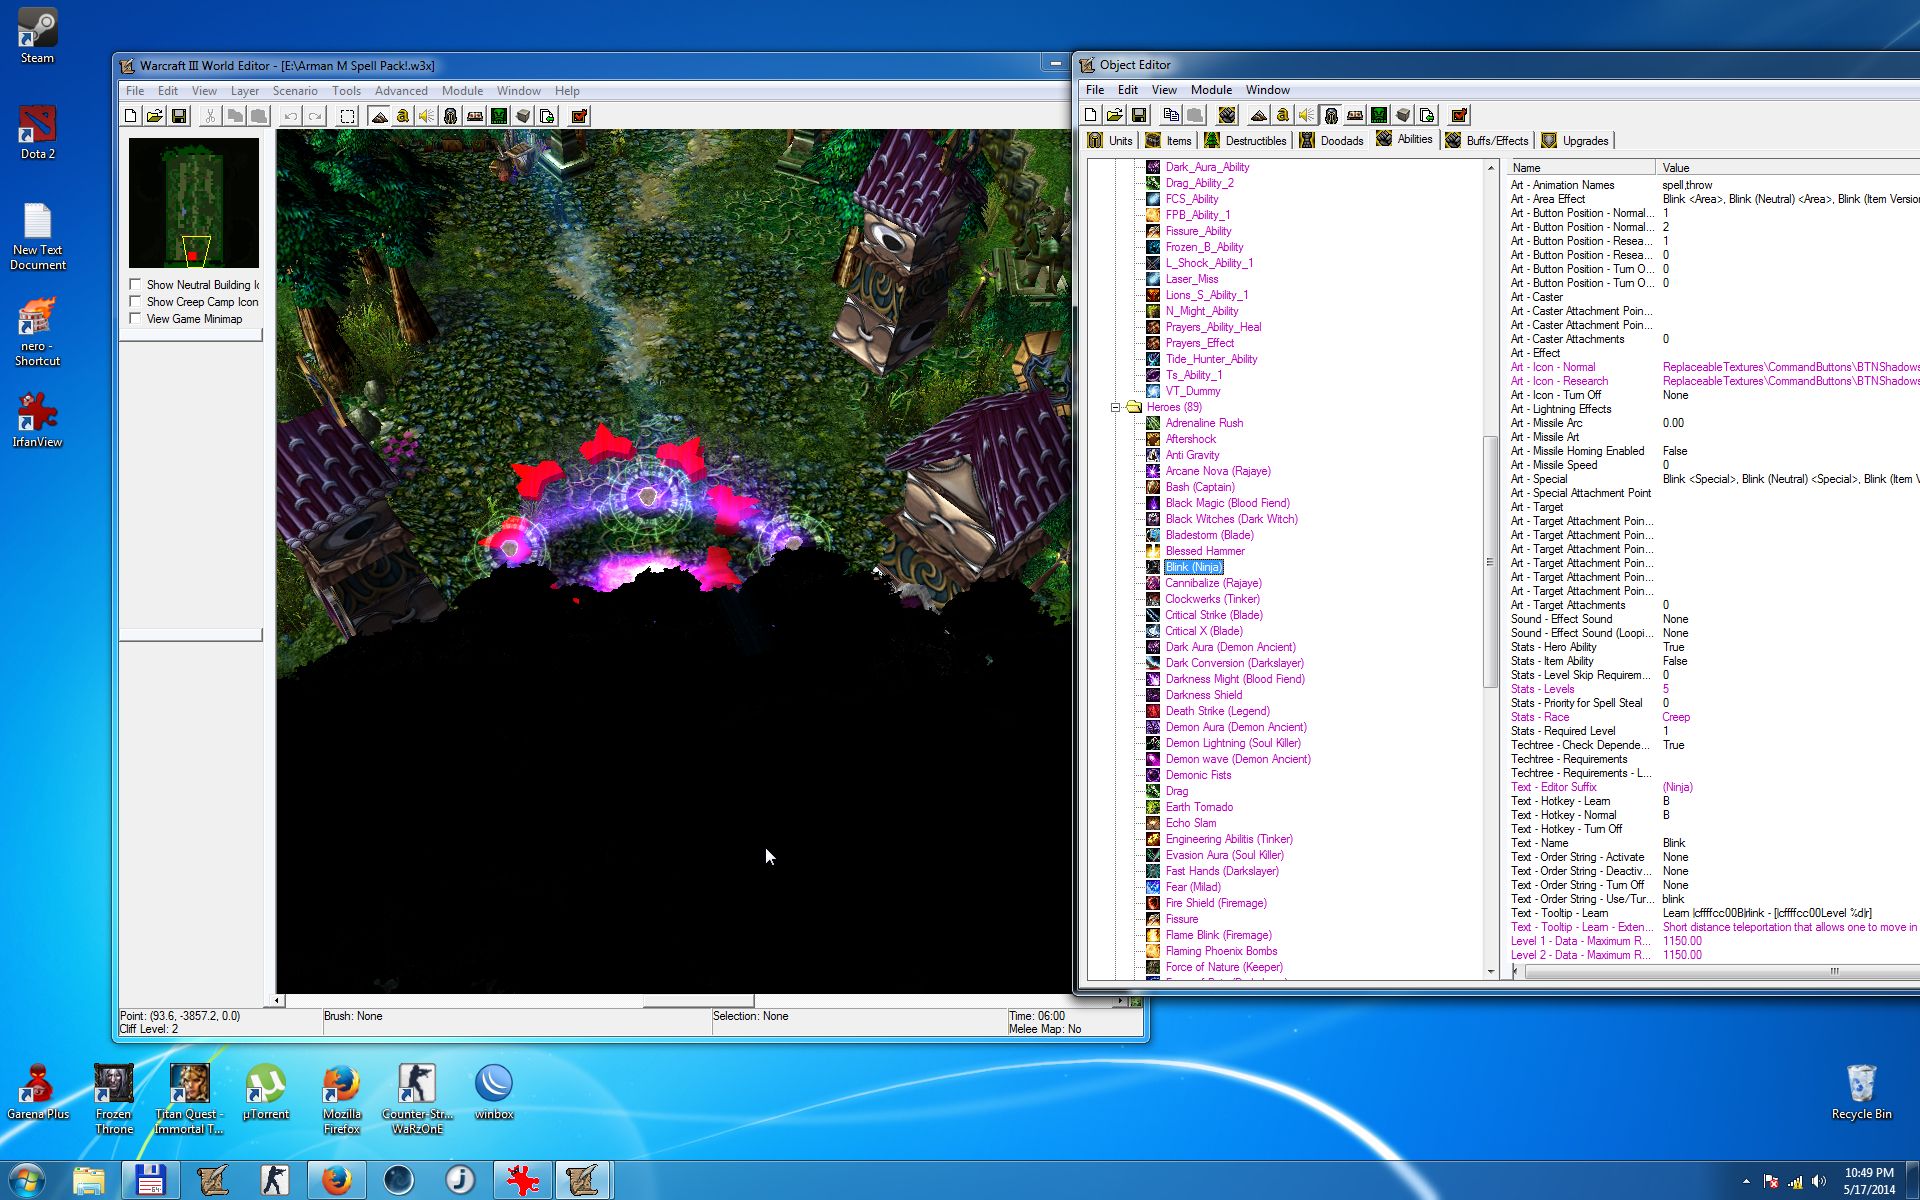The image size is (1920, 1200).
Task: Open Object Manager cube icon in World Editor
Action: (523, 116)
